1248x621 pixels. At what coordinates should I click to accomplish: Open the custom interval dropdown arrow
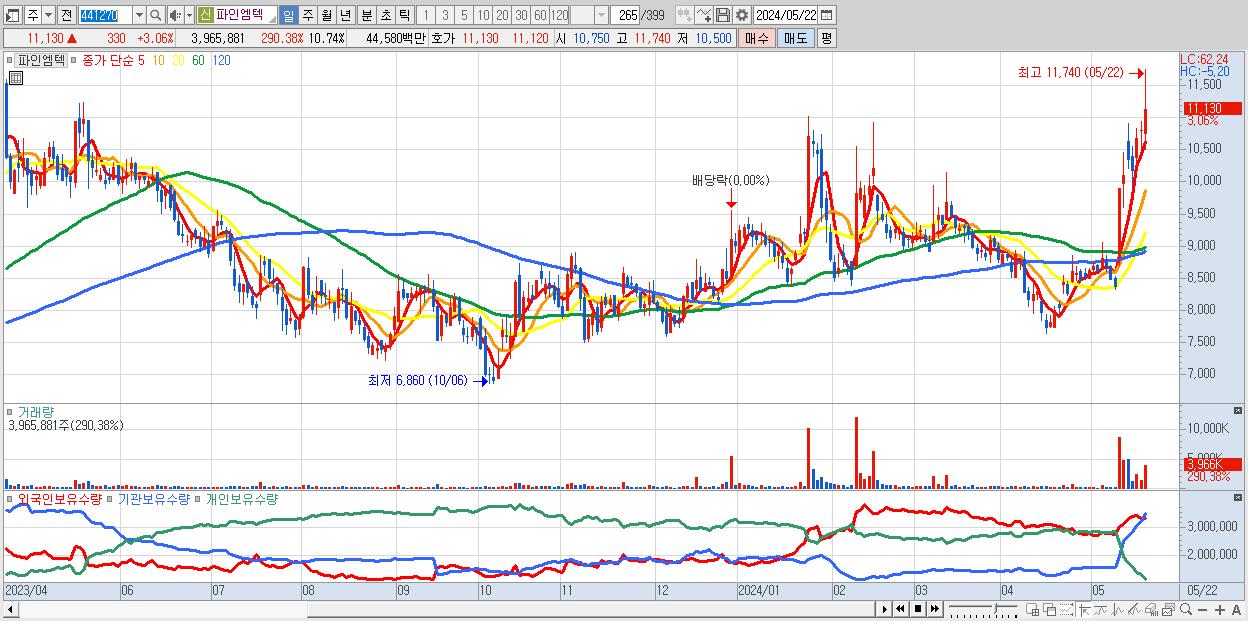pyautogui.click(x=601, y=15)
